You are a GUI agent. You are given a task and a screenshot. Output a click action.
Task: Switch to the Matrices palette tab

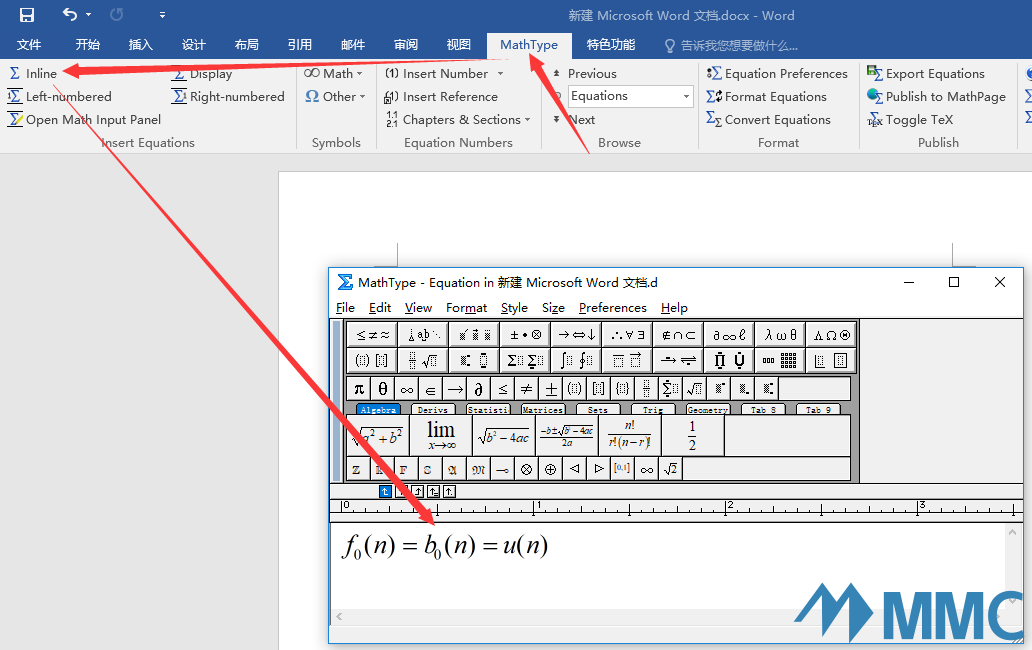tap(542, 409)
